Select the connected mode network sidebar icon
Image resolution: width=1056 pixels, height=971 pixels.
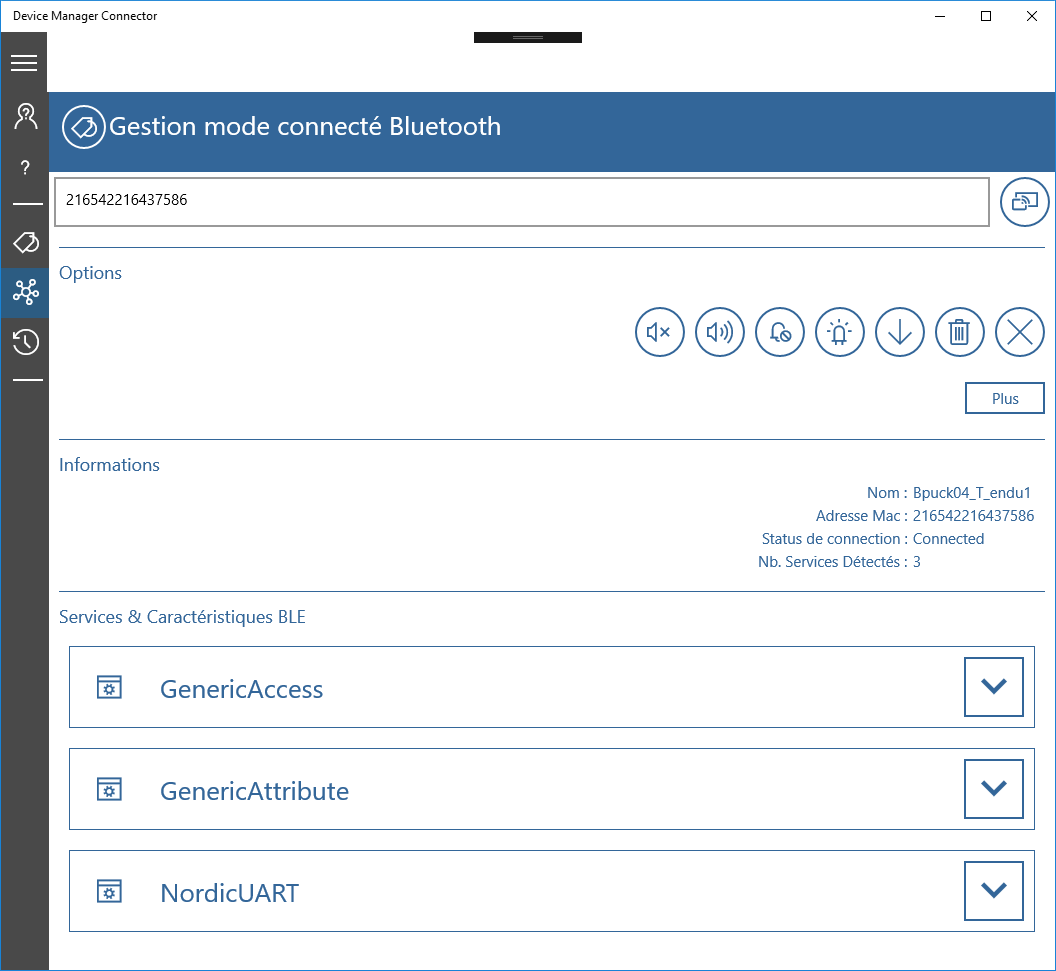(x=26, y=292)
